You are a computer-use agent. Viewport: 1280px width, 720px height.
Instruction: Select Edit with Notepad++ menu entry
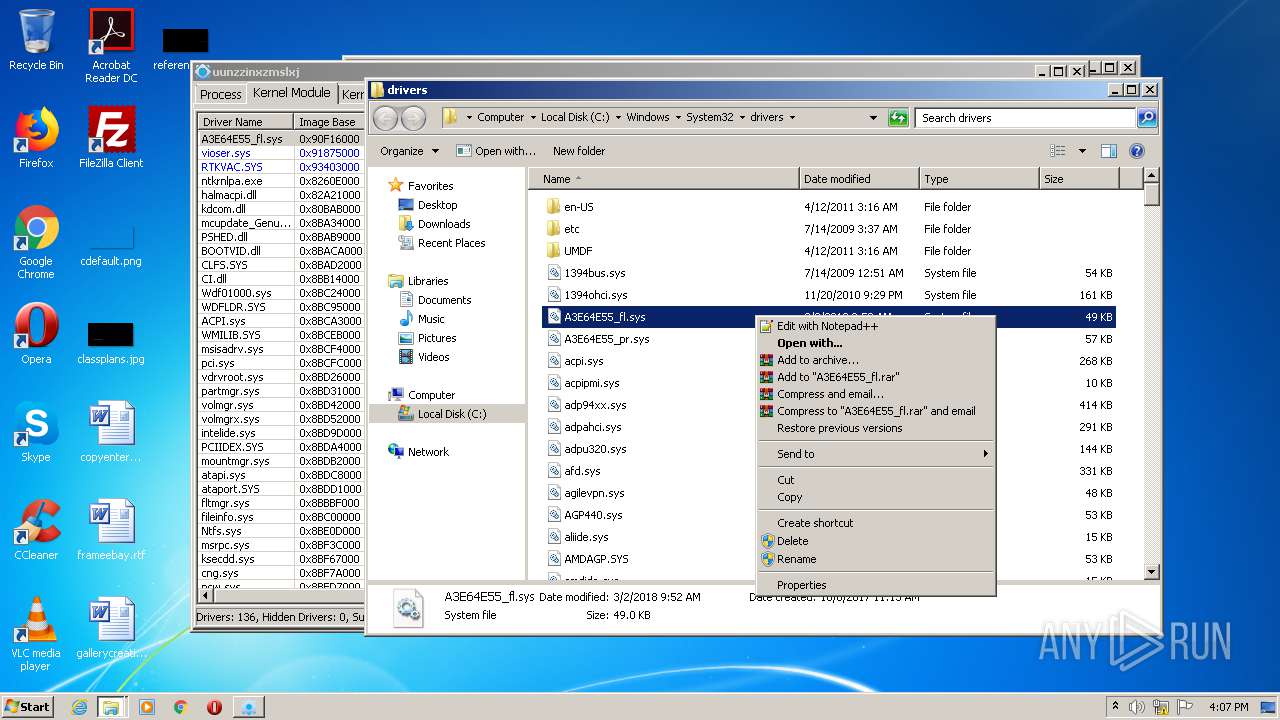(x=875, y=326)
